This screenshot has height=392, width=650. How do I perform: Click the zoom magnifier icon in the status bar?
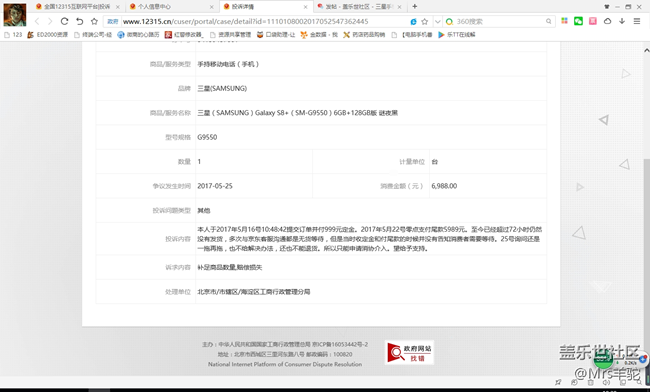(639, 382)
